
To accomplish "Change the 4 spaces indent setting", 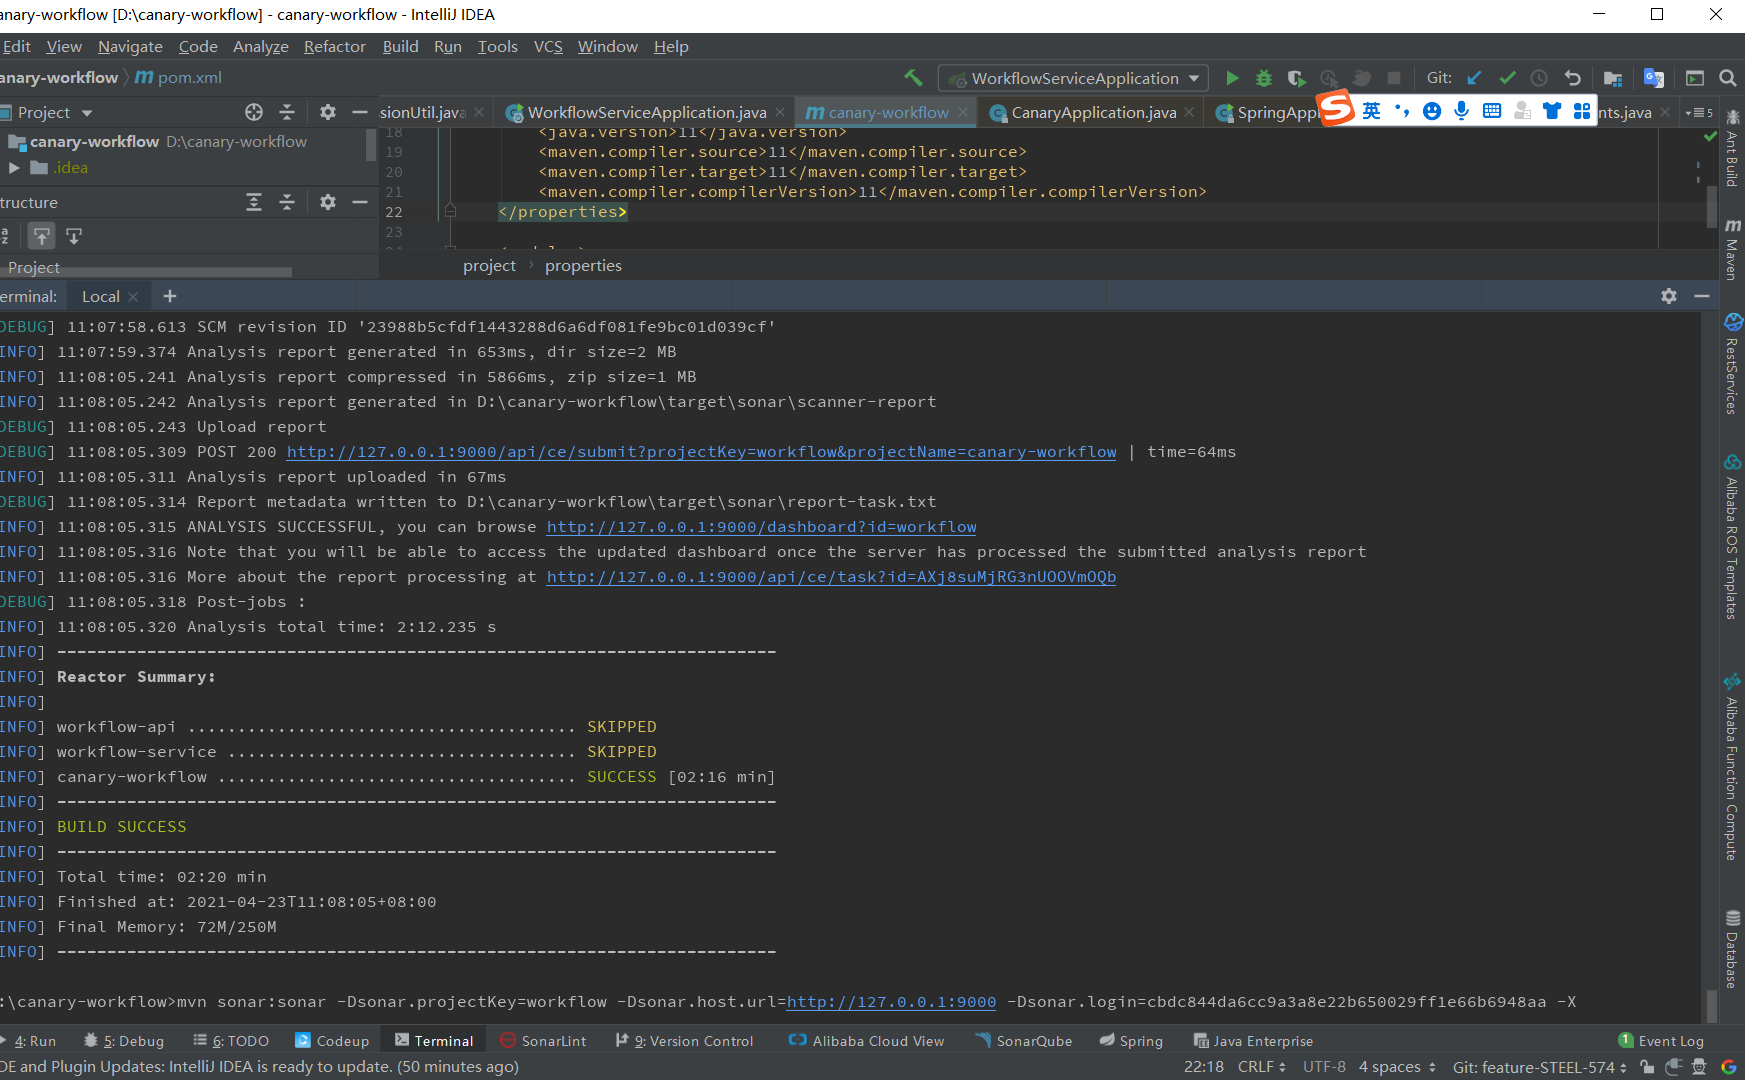I will (1397, 1067).
